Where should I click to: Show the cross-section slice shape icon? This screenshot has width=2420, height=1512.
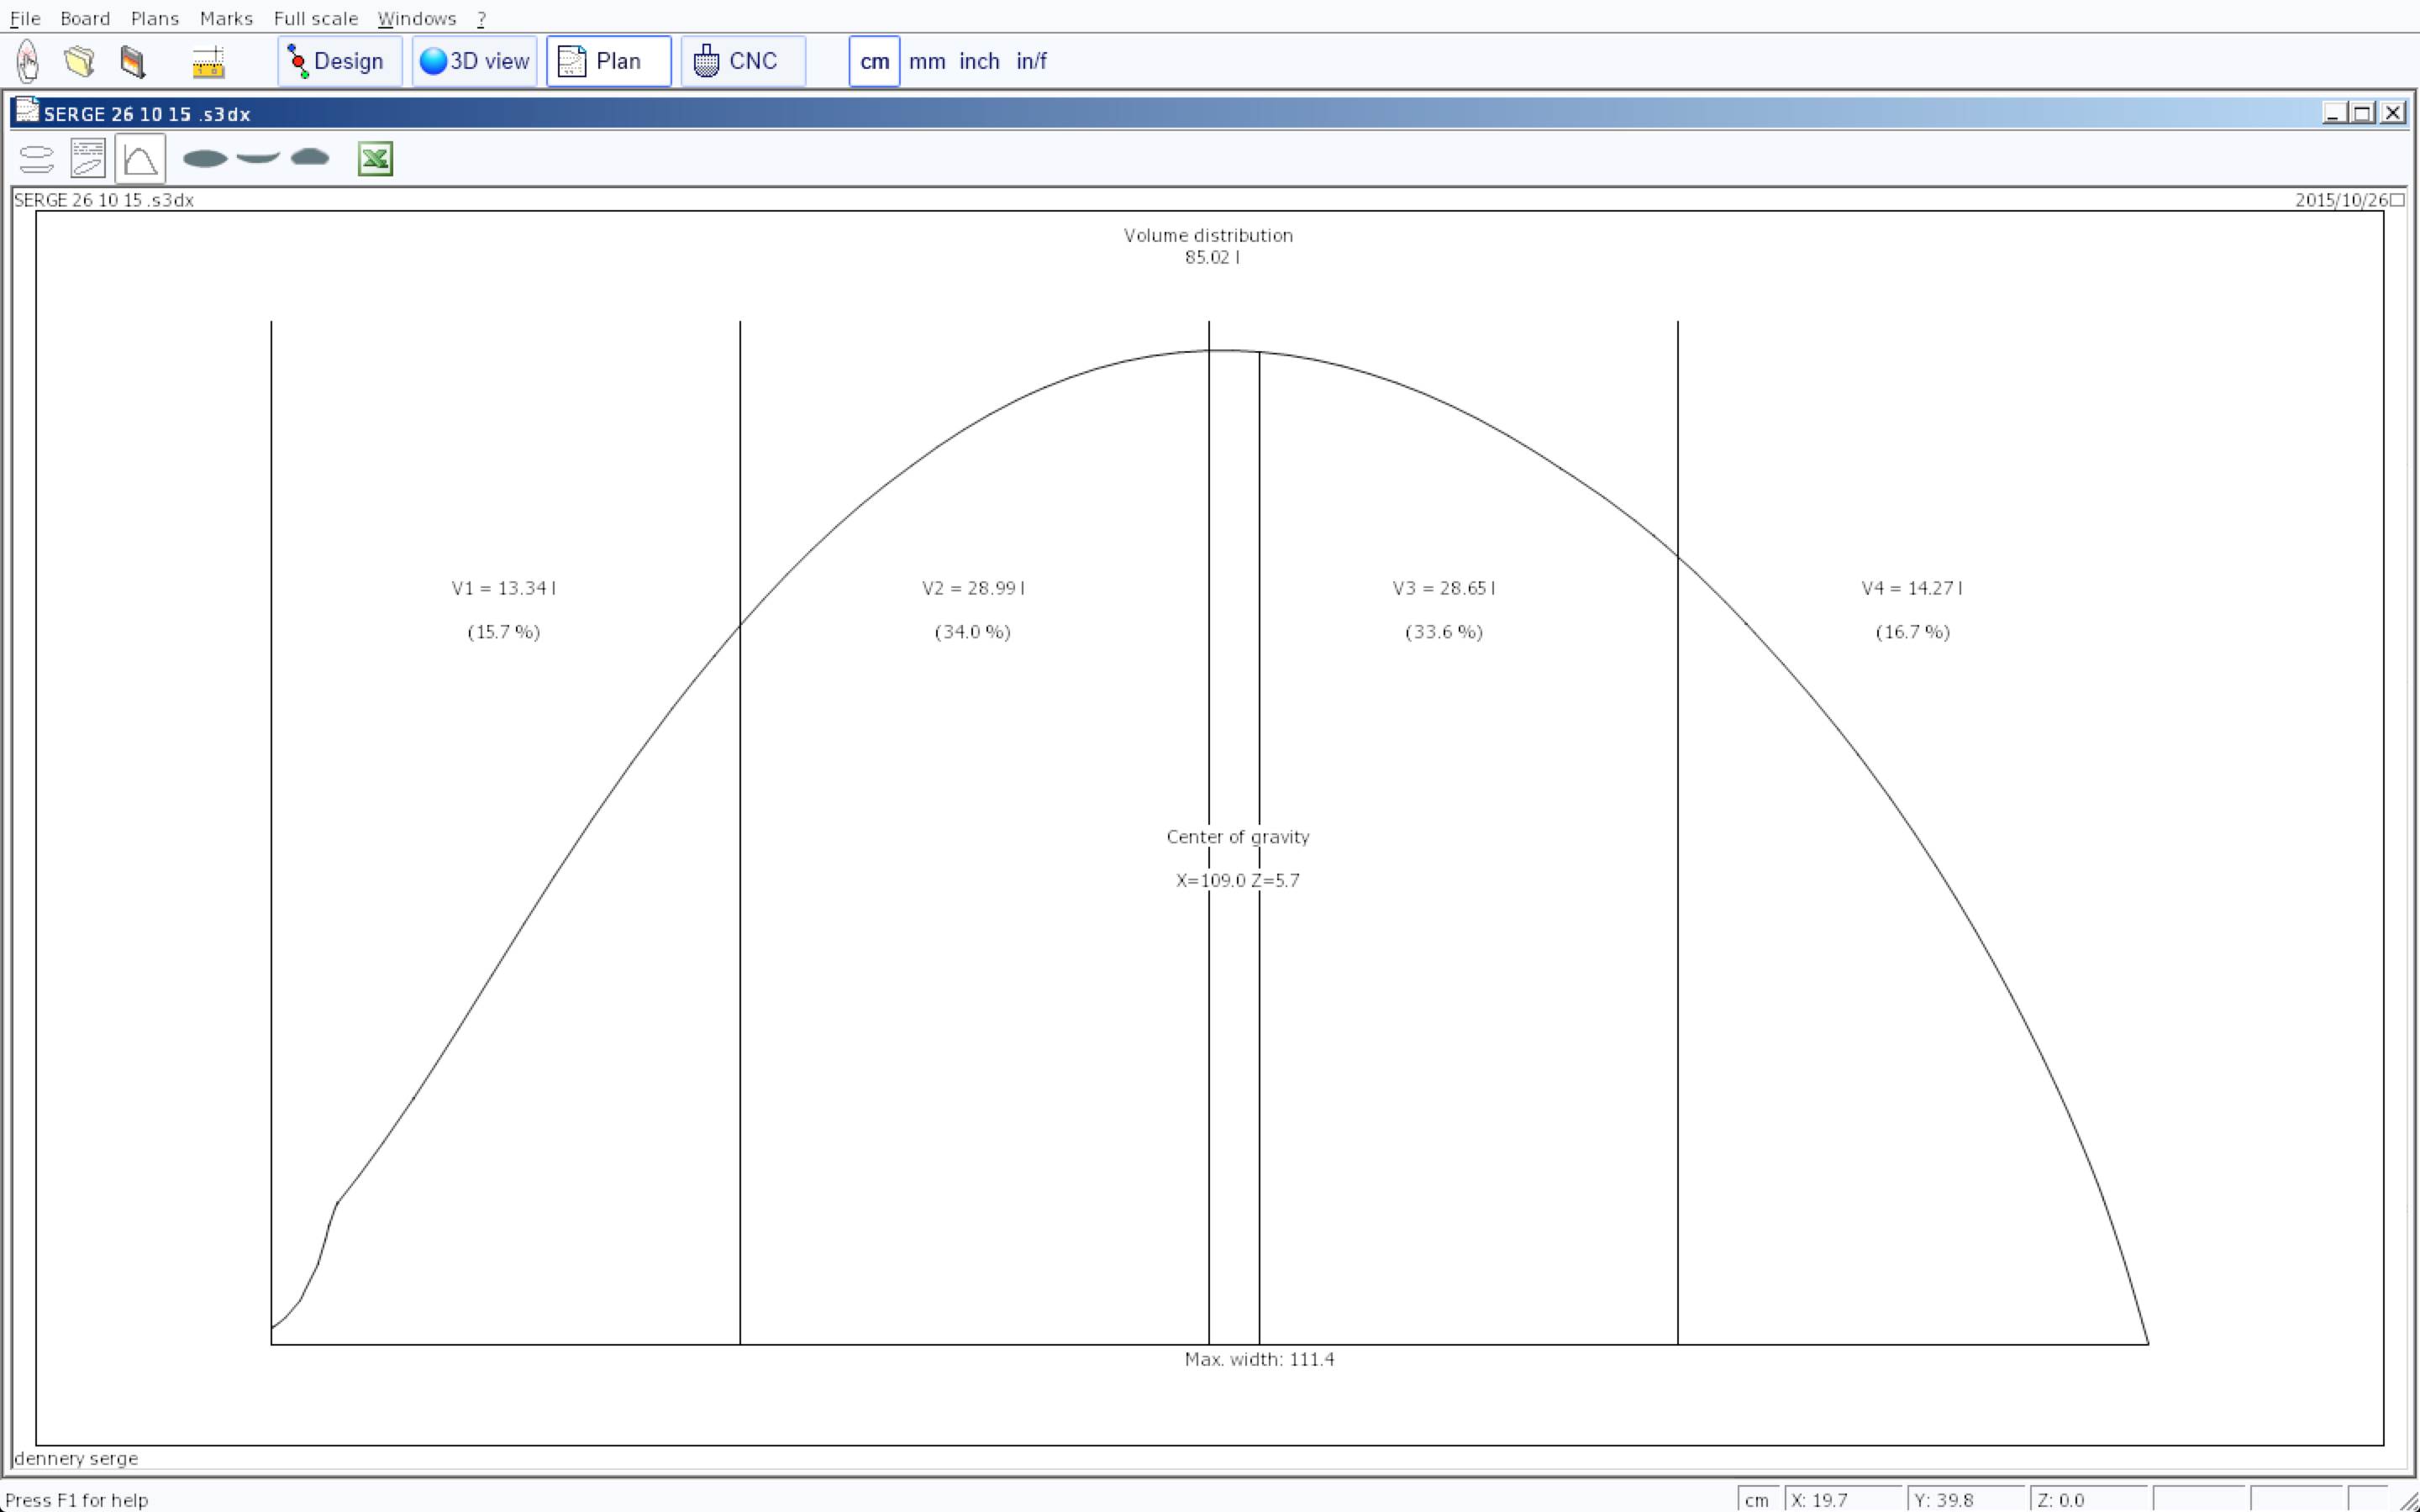pos(310,157)
